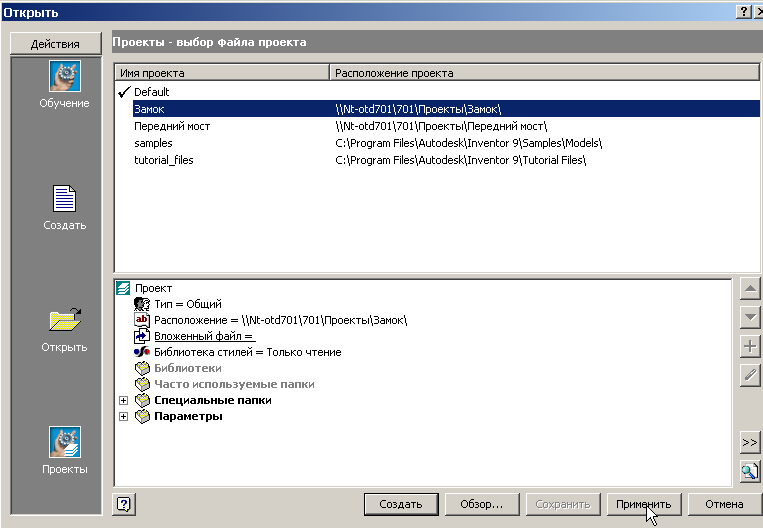Click the Библиотека стилей icon
Screen dimensions: 763x528
(x=142, y=352)
